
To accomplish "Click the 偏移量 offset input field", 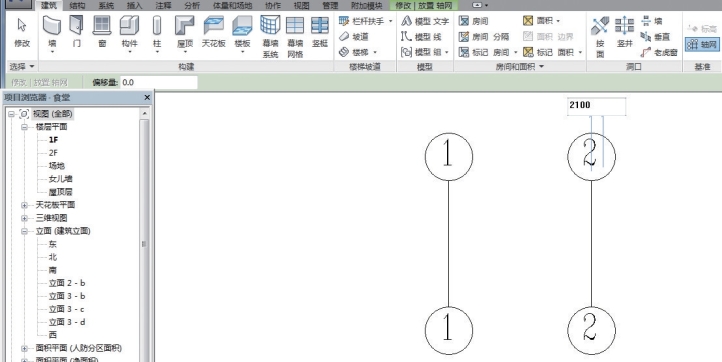I will [x=158, y=82].
